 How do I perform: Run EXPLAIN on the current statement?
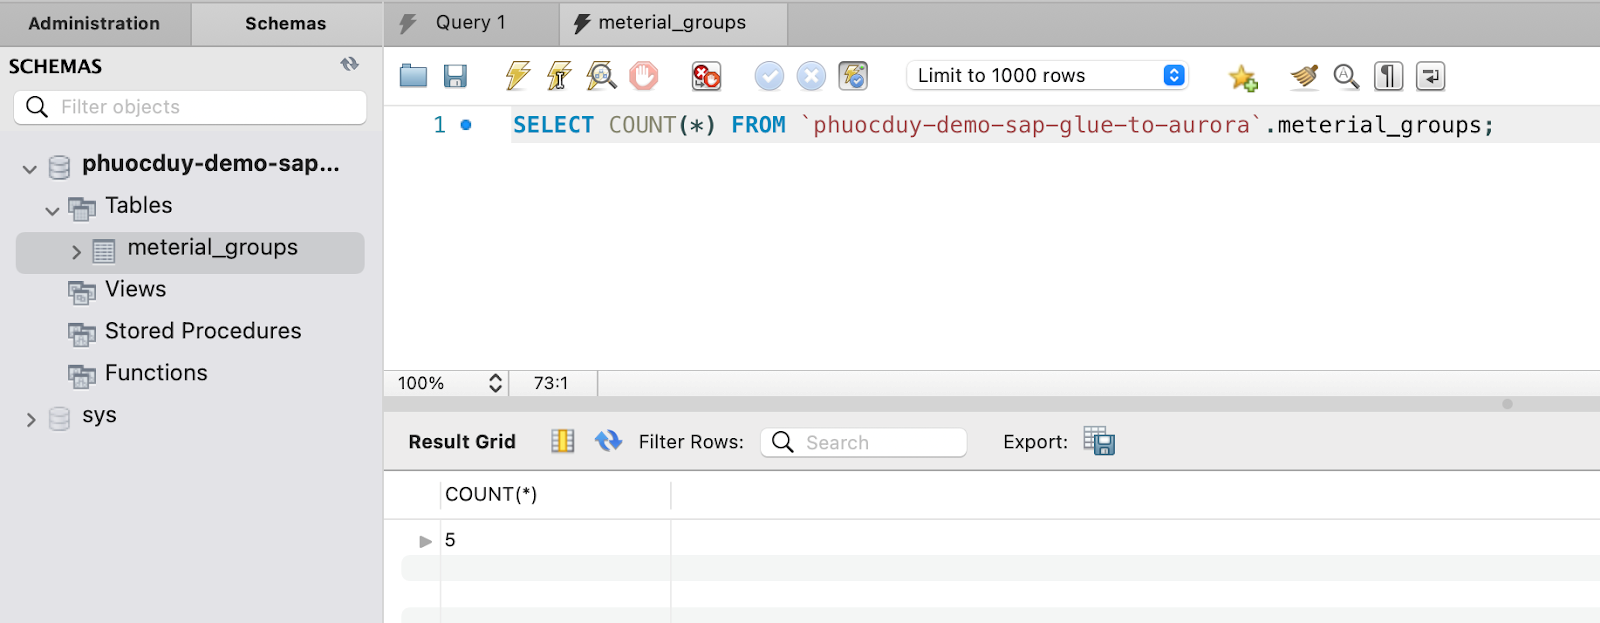click(601, 76)
